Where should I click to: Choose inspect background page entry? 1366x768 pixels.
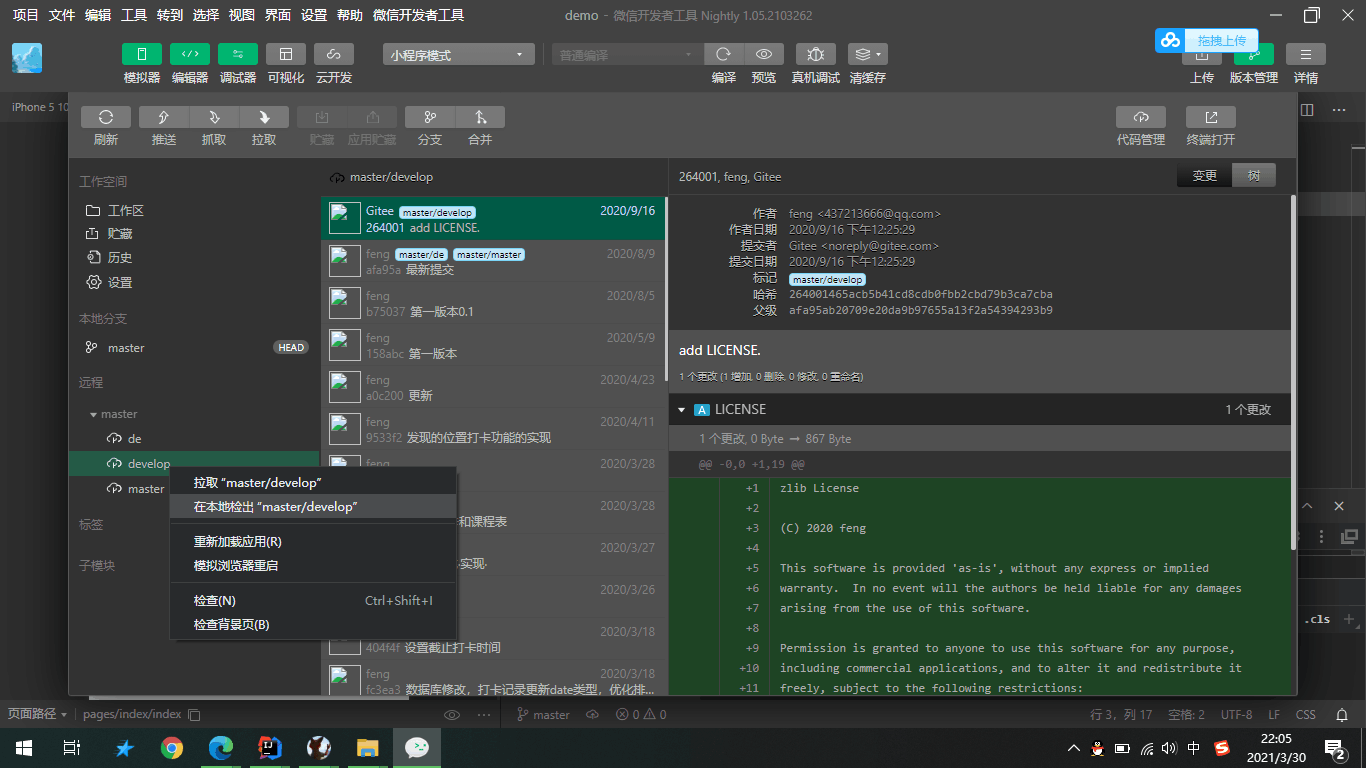point(313,624)
